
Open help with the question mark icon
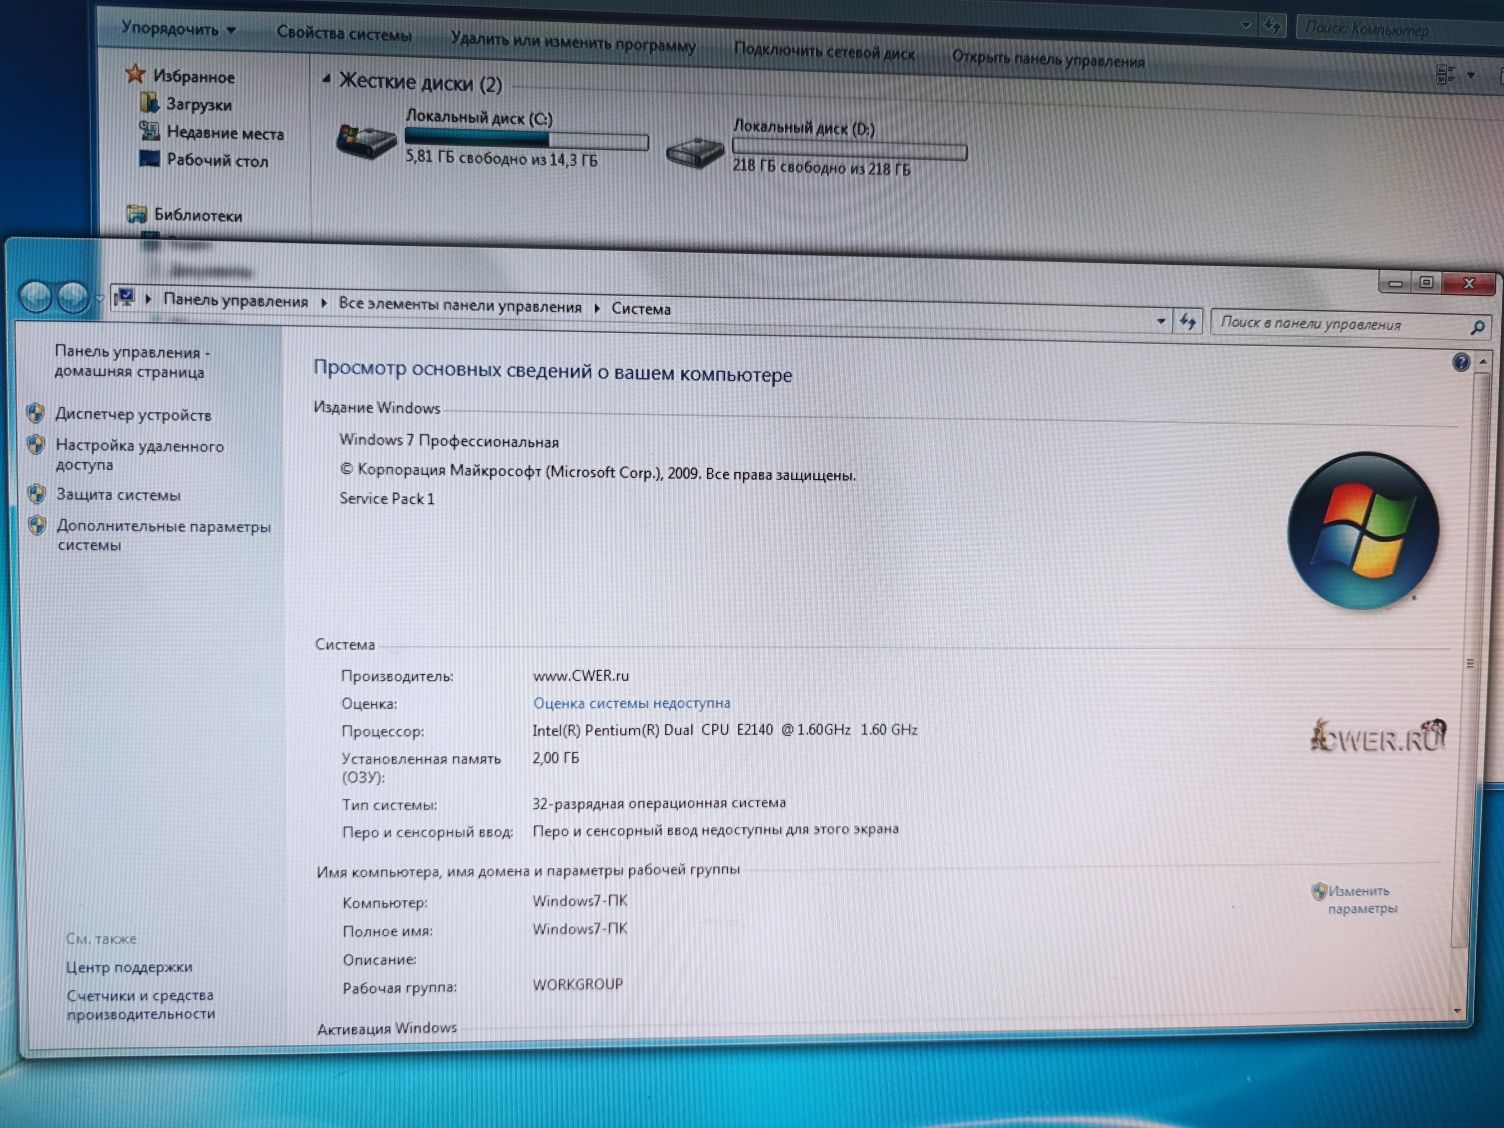(x=1461, y=362)
